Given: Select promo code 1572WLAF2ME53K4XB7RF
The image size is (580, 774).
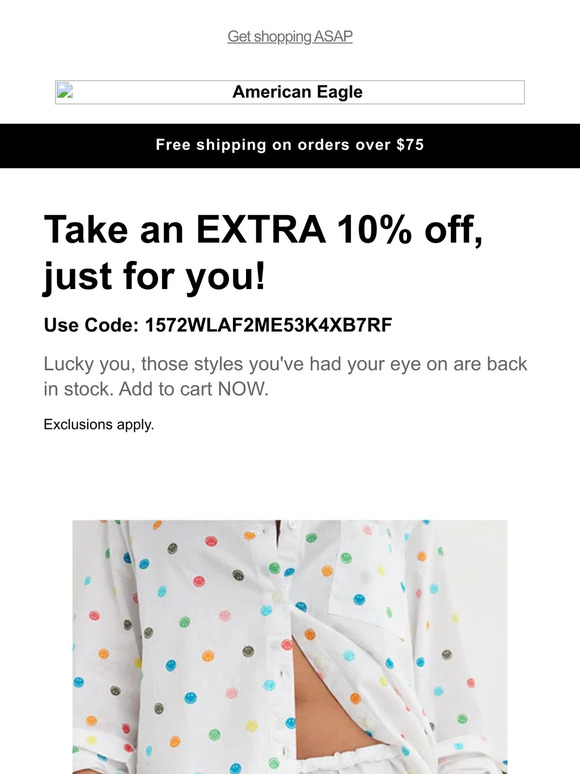Looking at the screenshot, I should click(x=268, y=325).
